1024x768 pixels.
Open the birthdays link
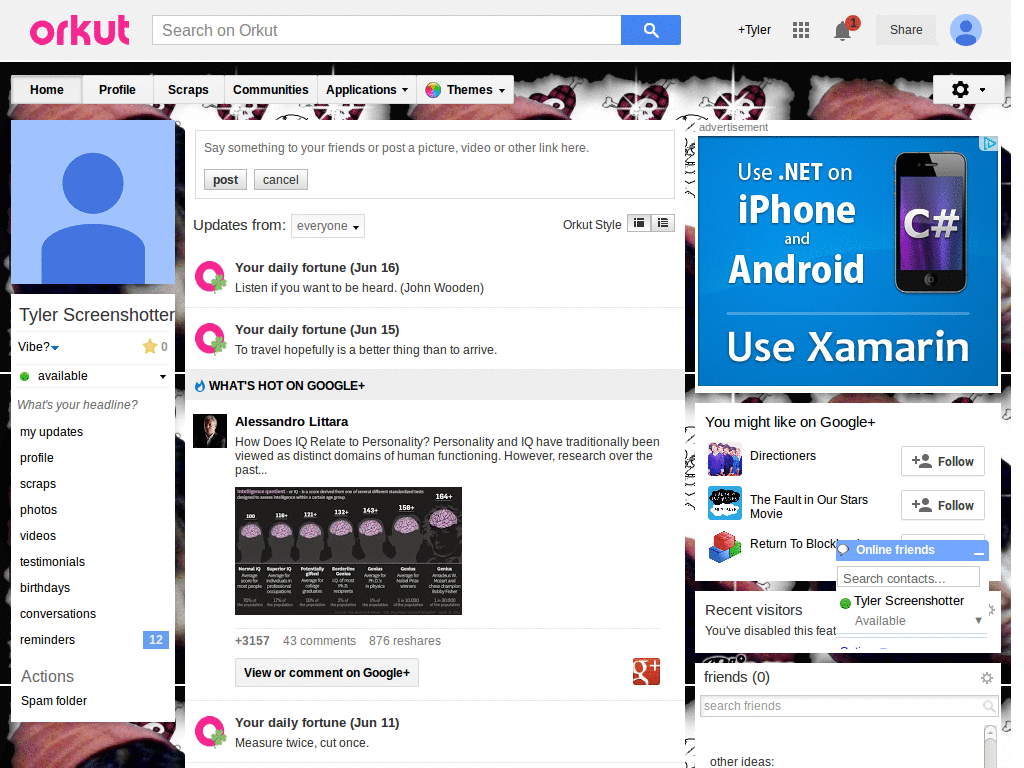click(x=45, y=588)
